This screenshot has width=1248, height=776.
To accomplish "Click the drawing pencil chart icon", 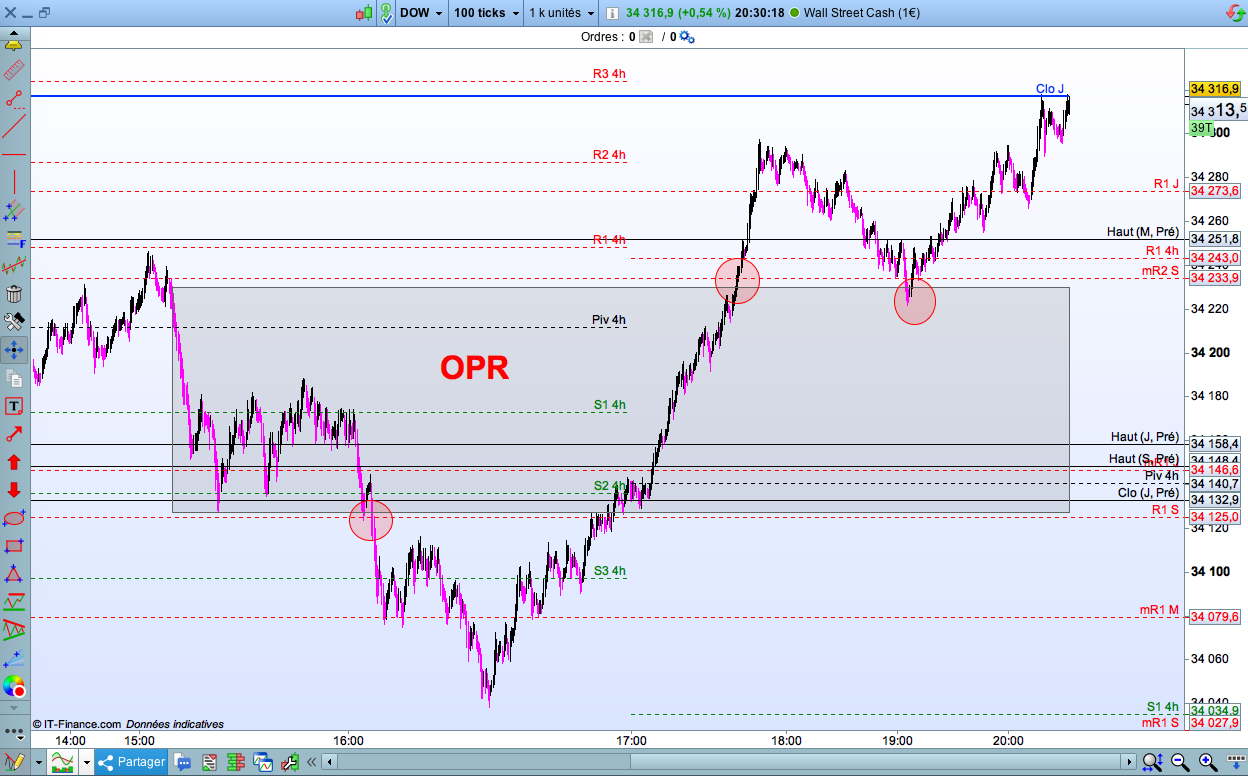I will [14, 762].
